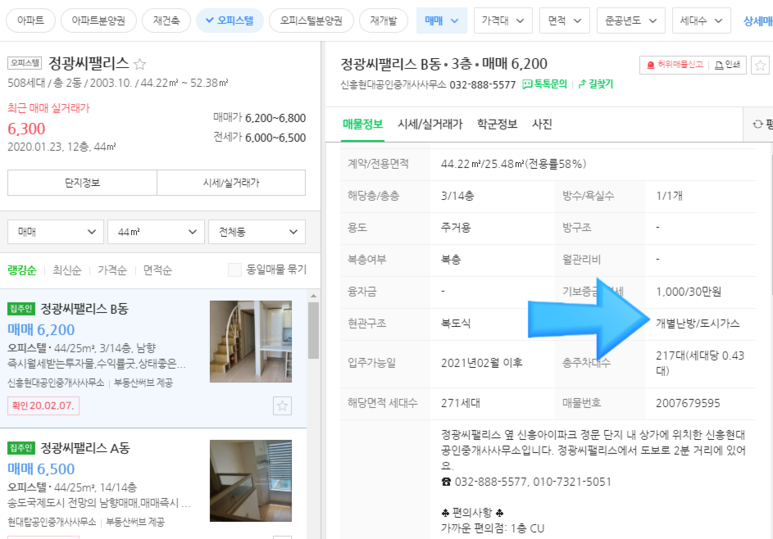Click the 집주인 badge on A동 card
The width and height of the screenshot is (773, 539).
click(x=21, y=448)
